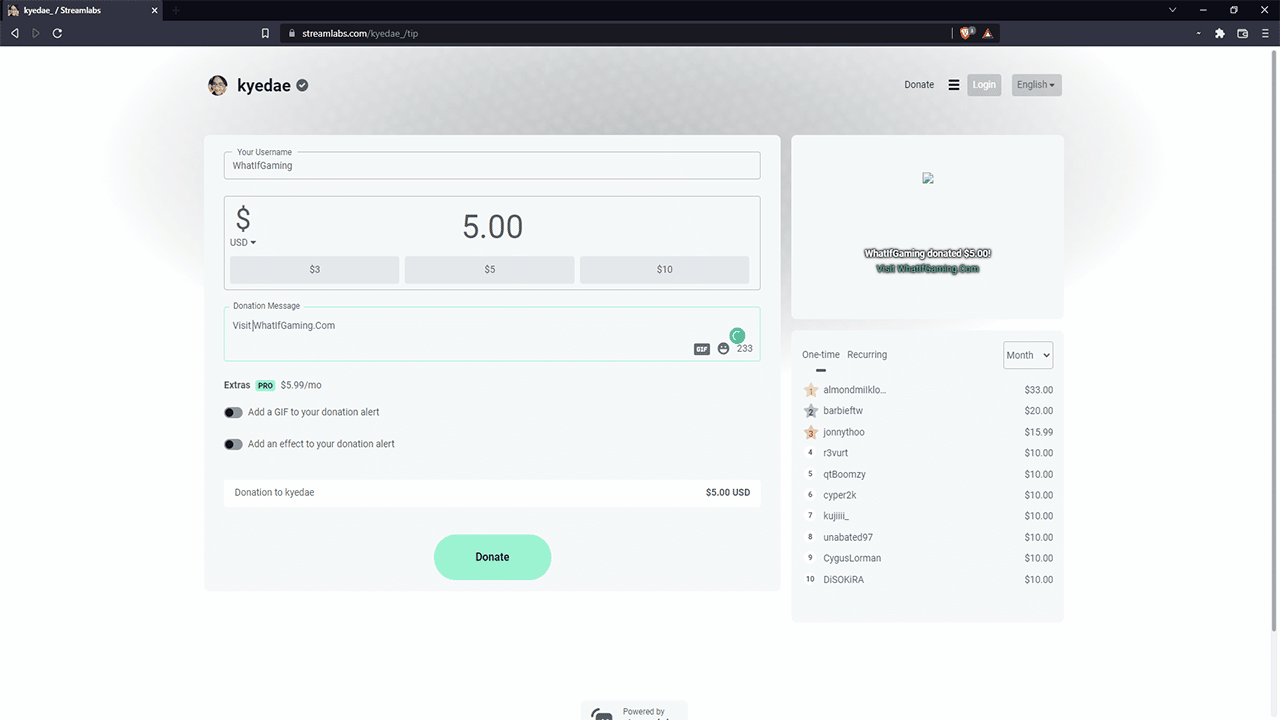Screen dimensions: 1280x720
Task: Click the green Grammarly circle icon
Action: 737,336
